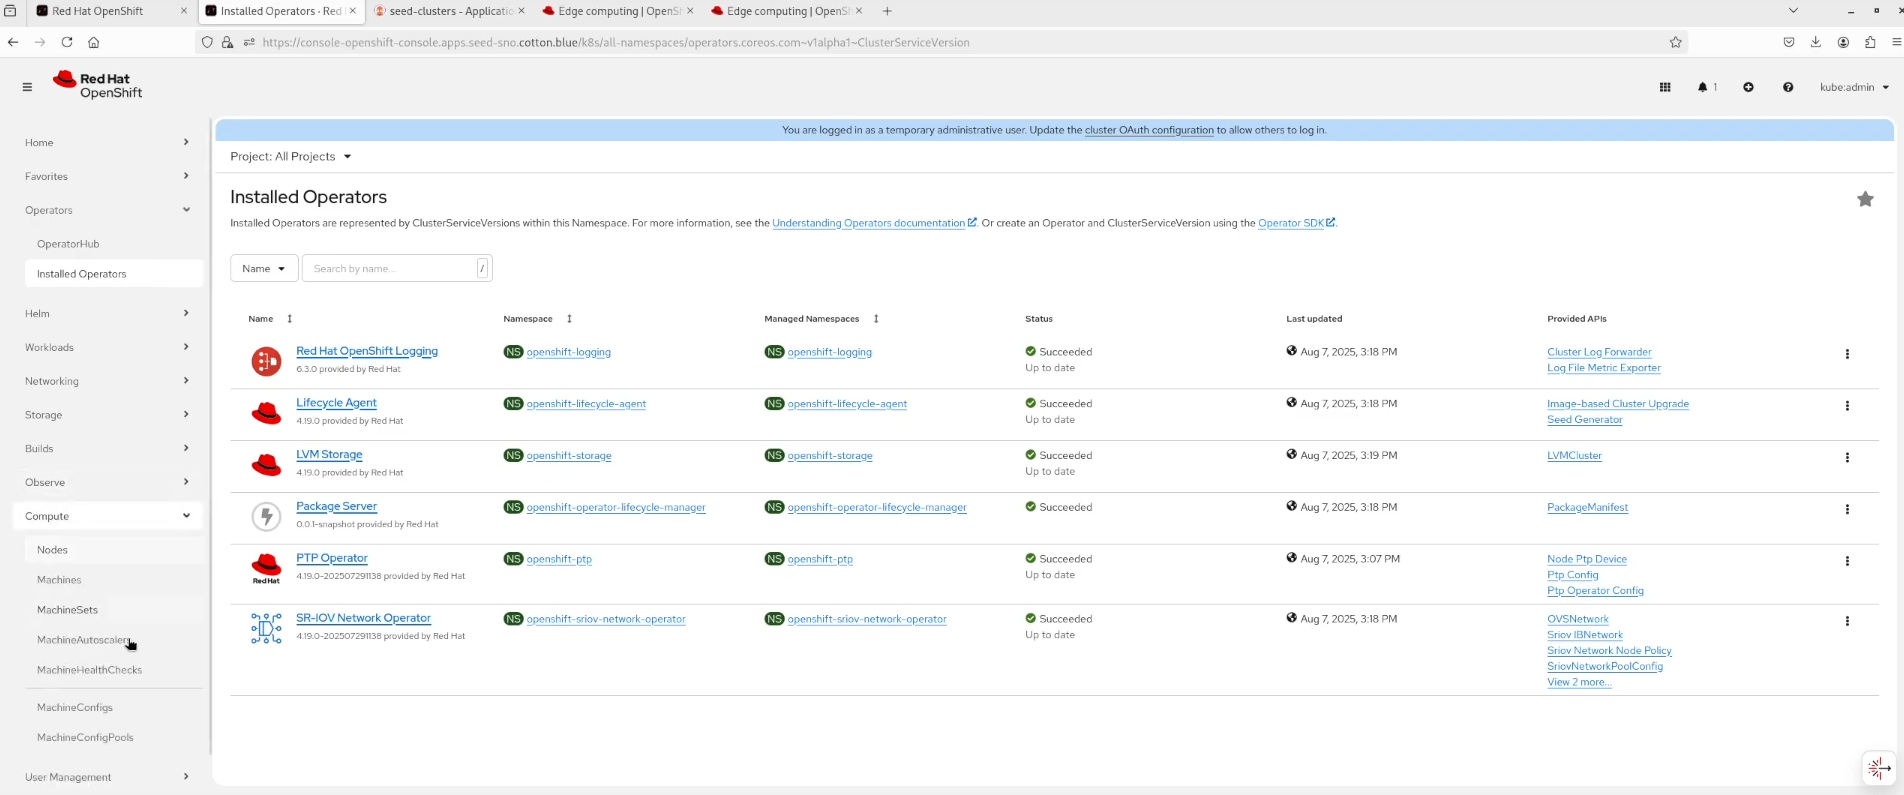Open Understanding Operators documentation link
Viewport: 1904px width, 795px height.
point(874,223)
